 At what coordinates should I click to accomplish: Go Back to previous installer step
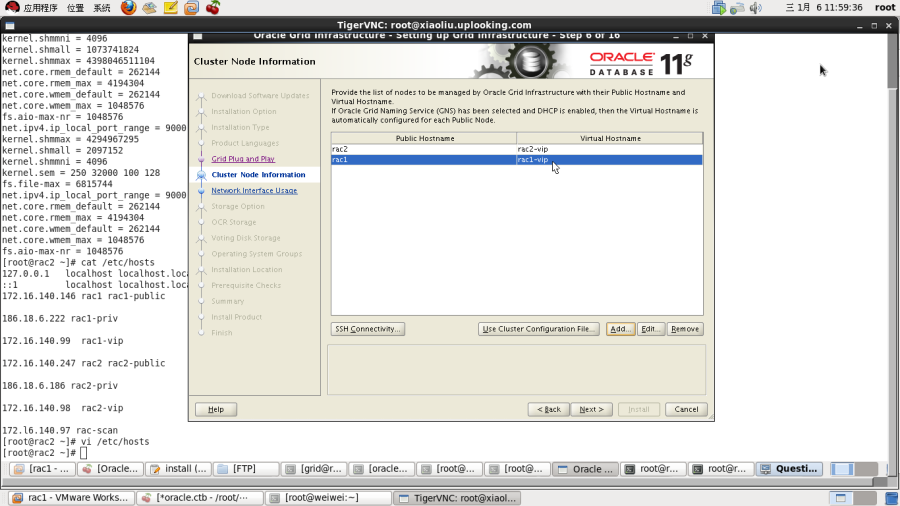pos(549,409)
